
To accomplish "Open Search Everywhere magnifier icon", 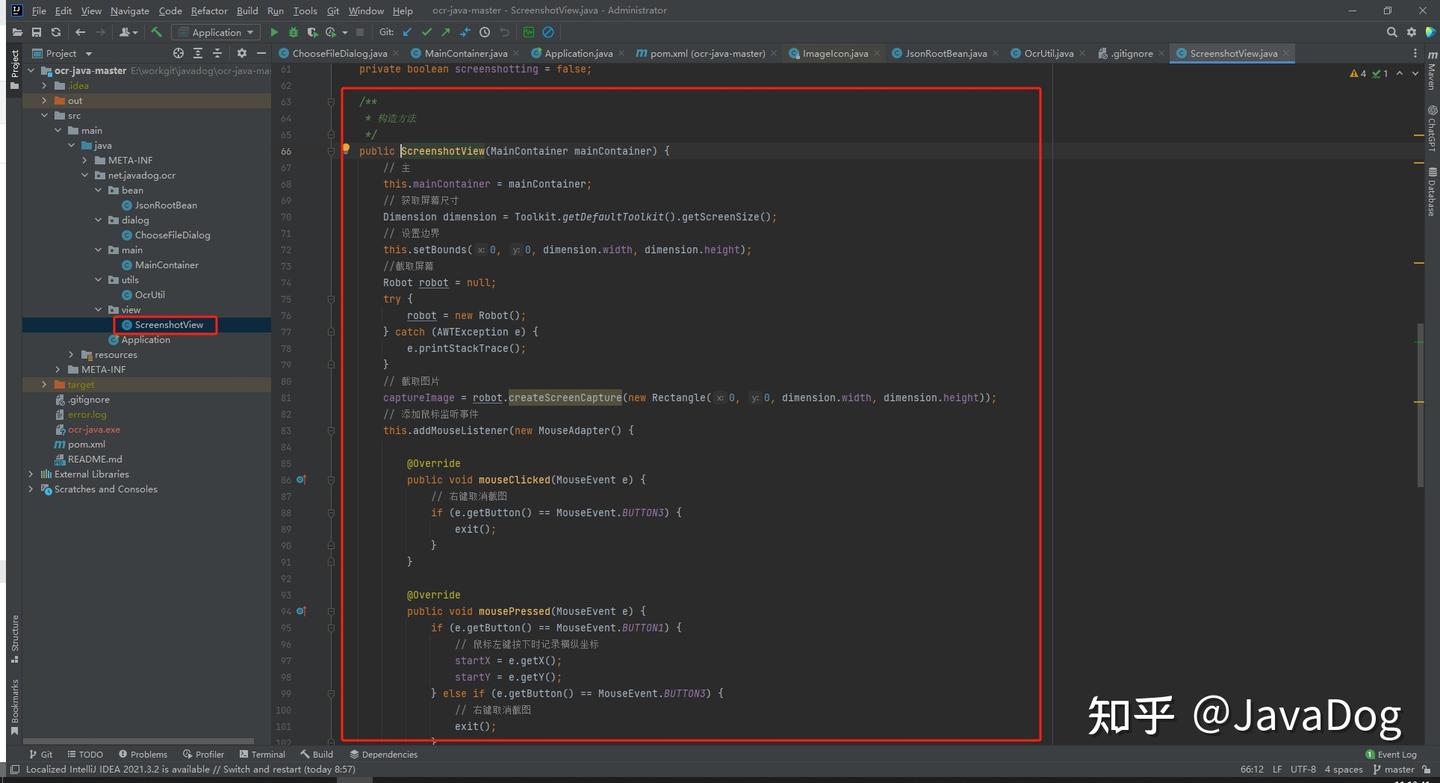I will 1391,32.
